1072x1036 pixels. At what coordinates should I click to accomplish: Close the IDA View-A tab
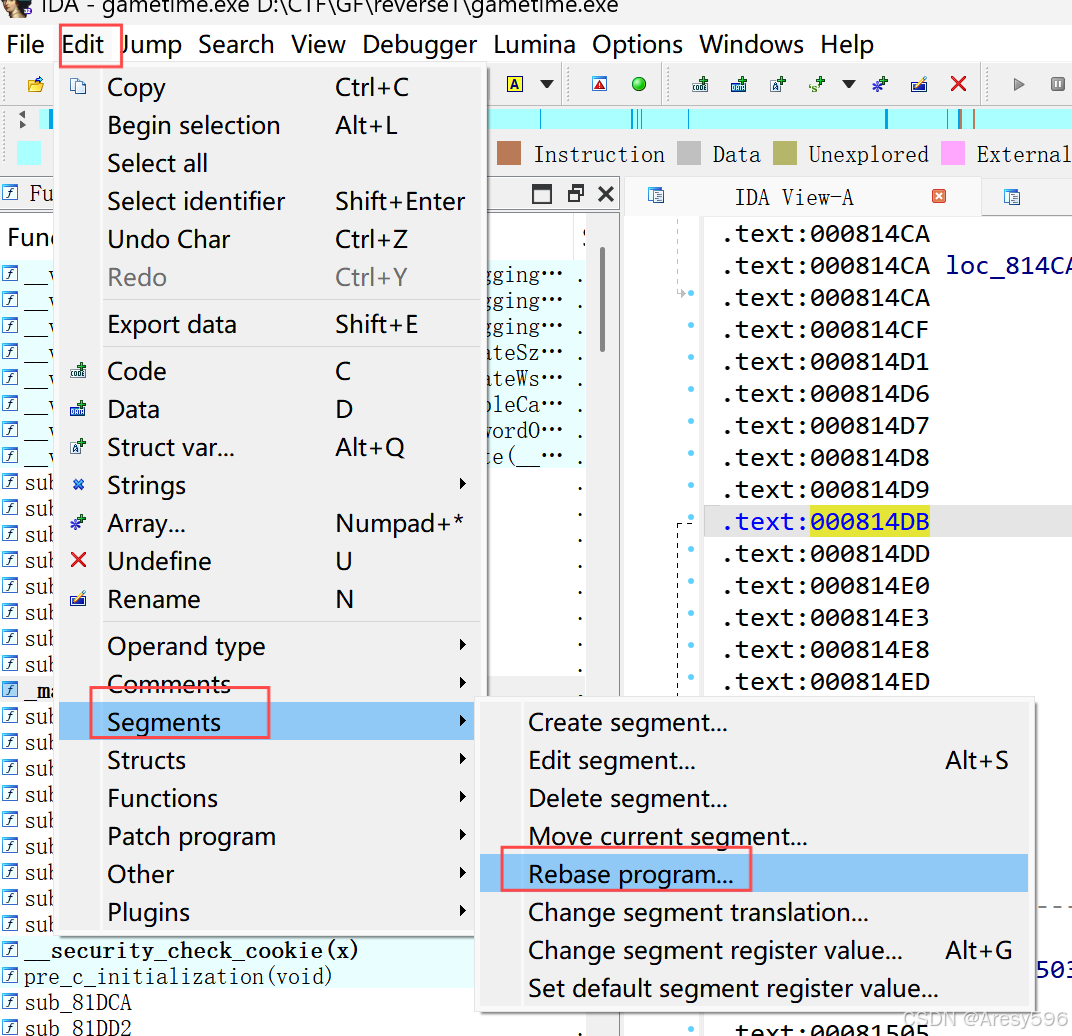pyautogui.click(x=939, y=197)
